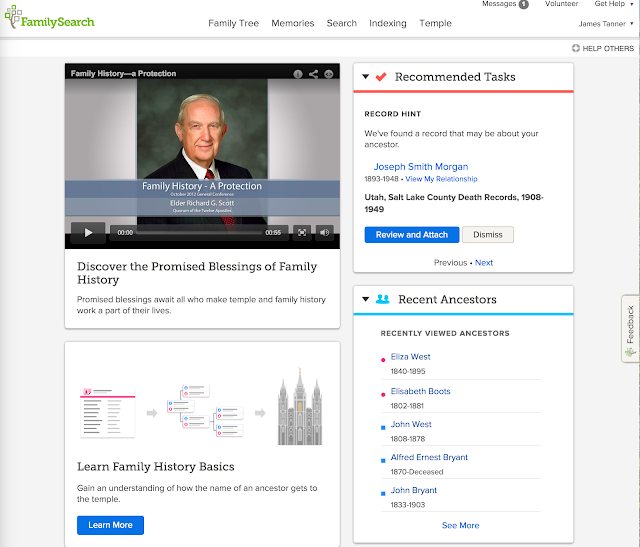Collapse the Recent Ancestors panel
Image resolution: width=640 pixels, height=547 pixels.
(366, 299)
